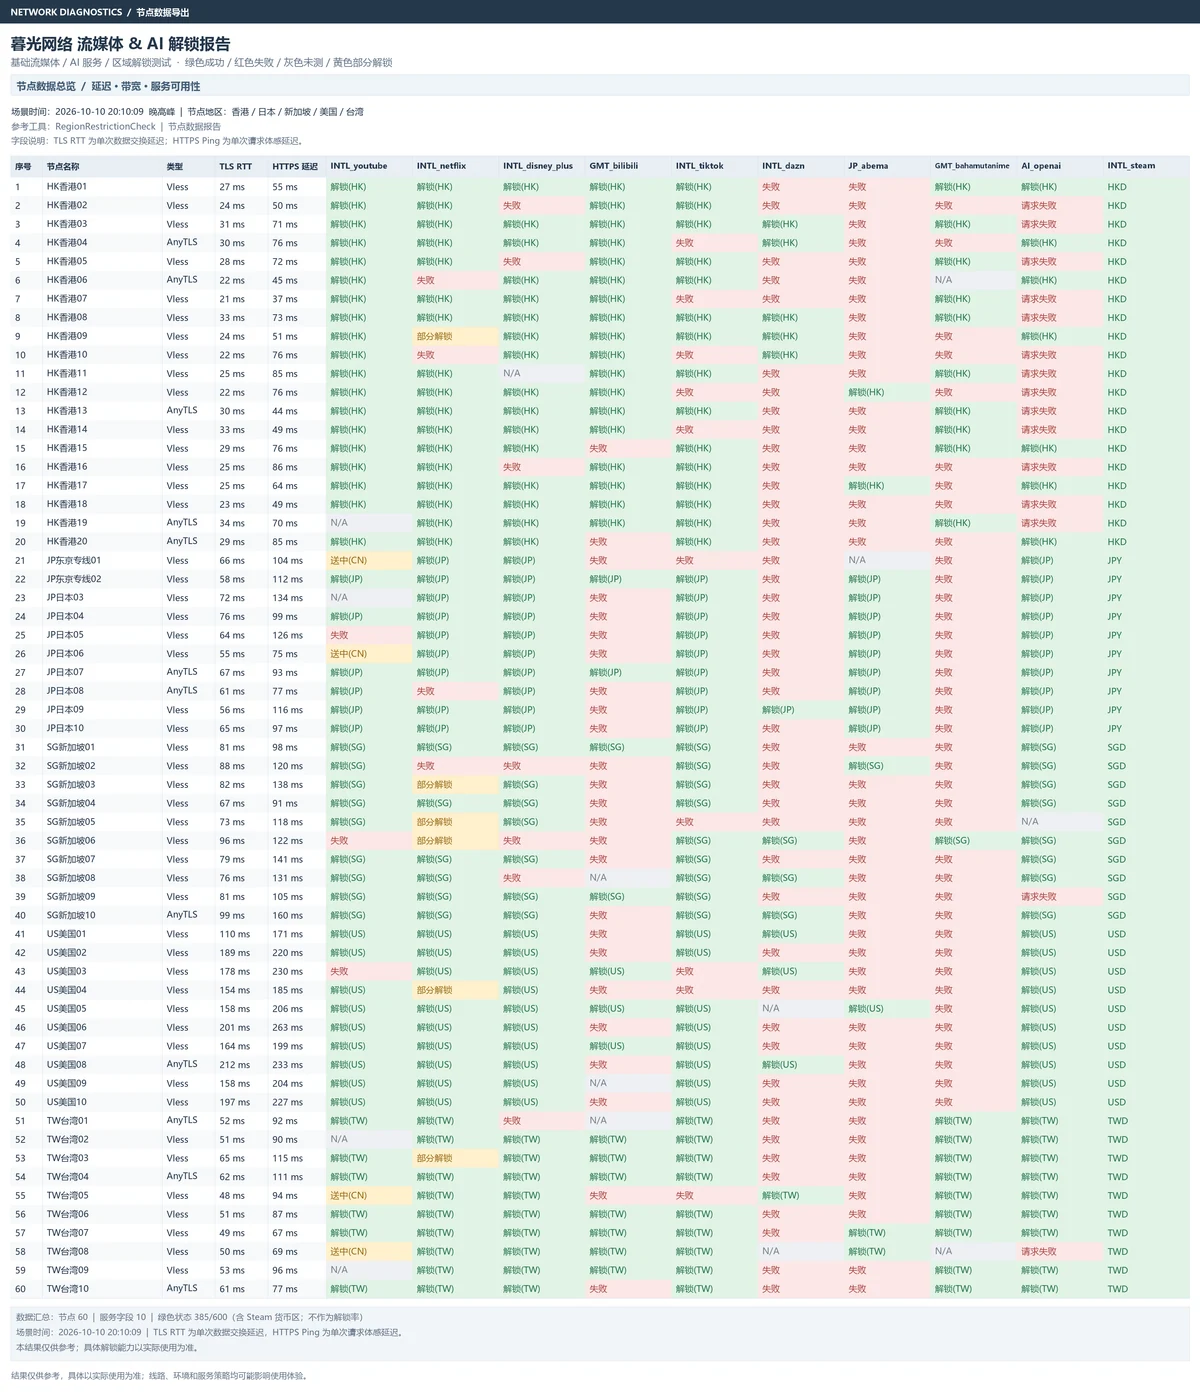Select the INTL_netflix column header
1200x1395 pixels.
(x=441, y=166)
